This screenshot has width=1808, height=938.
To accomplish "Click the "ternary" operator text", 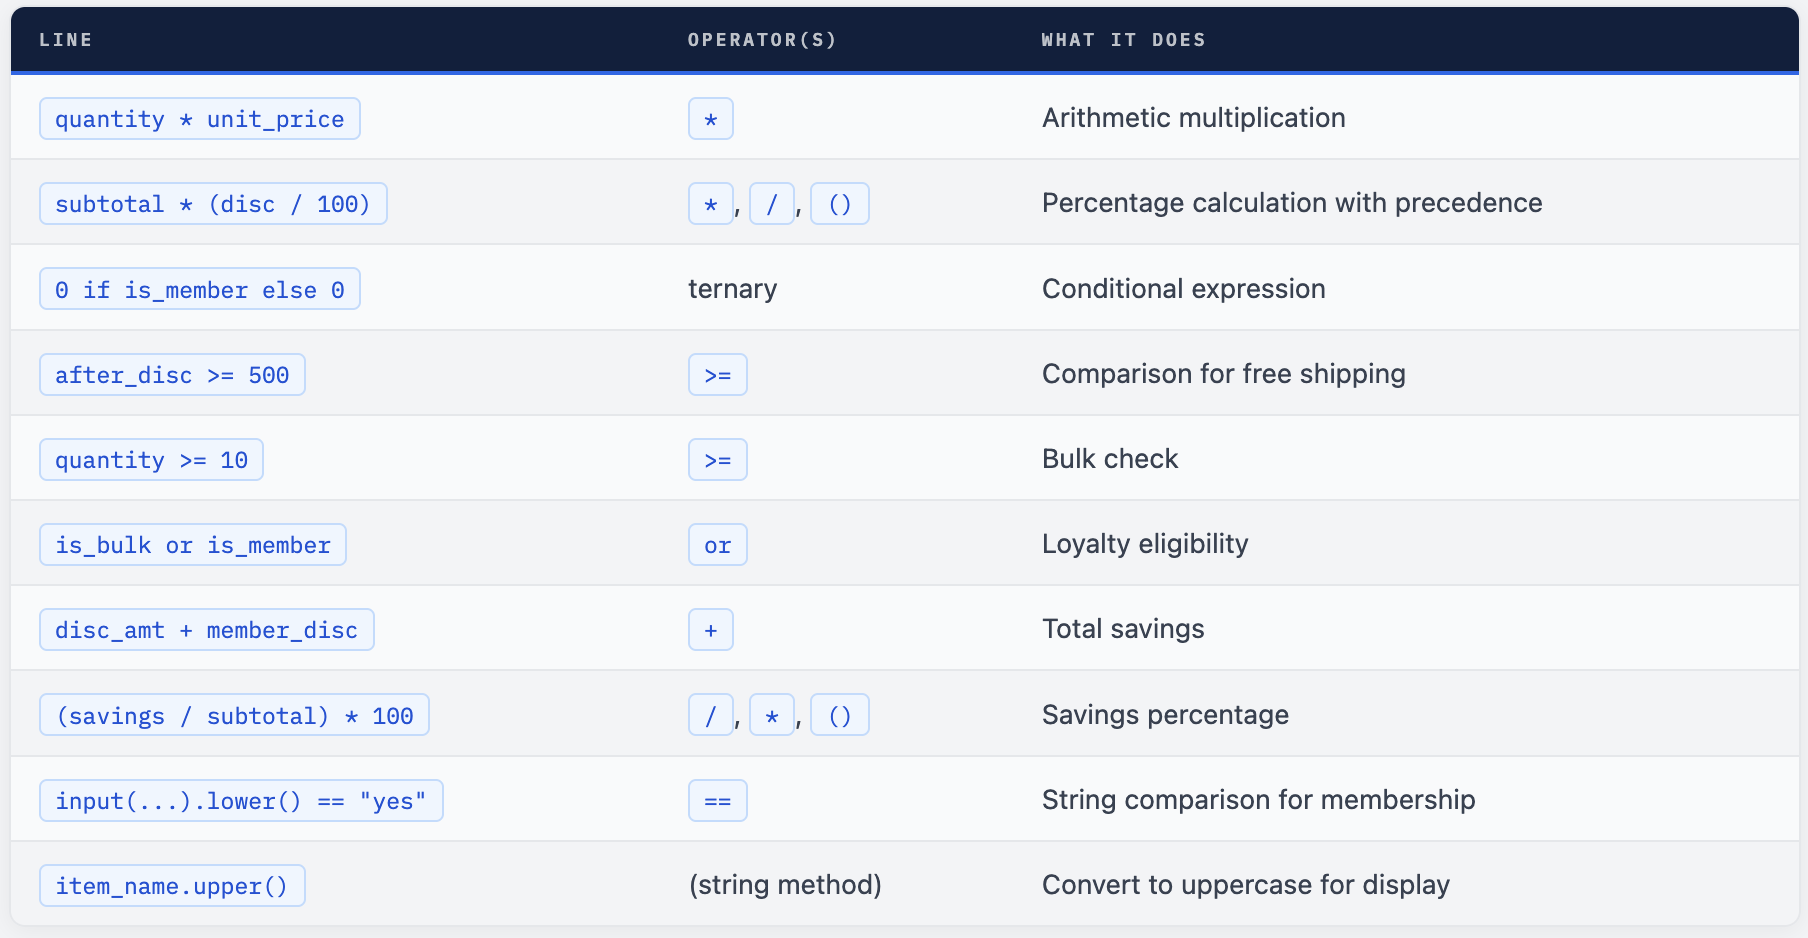I will pos(732,289).
